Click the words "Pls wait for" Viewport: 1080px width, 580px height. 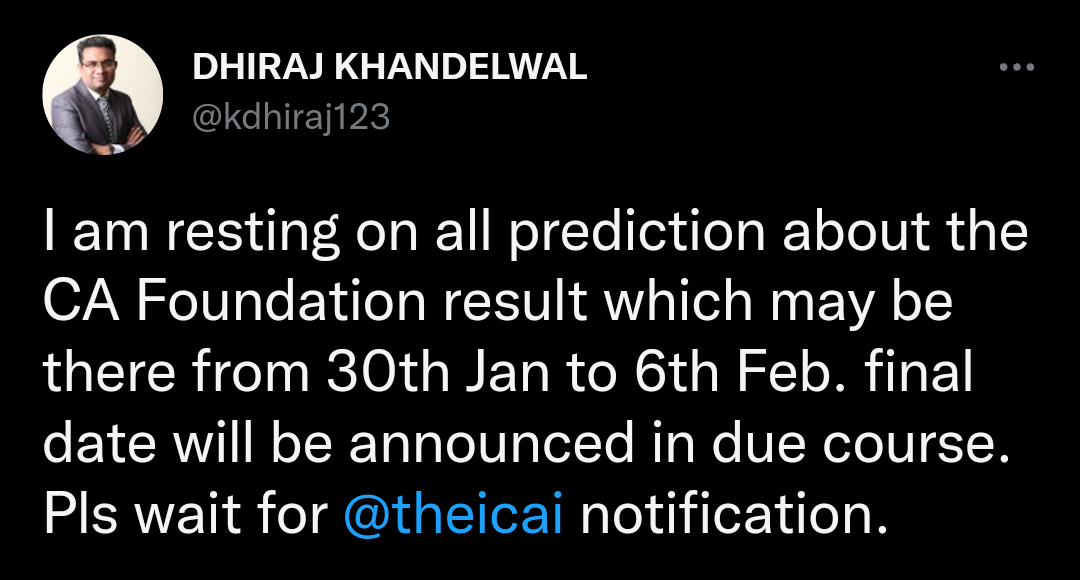pyautogui.click(x=185, y=517)
